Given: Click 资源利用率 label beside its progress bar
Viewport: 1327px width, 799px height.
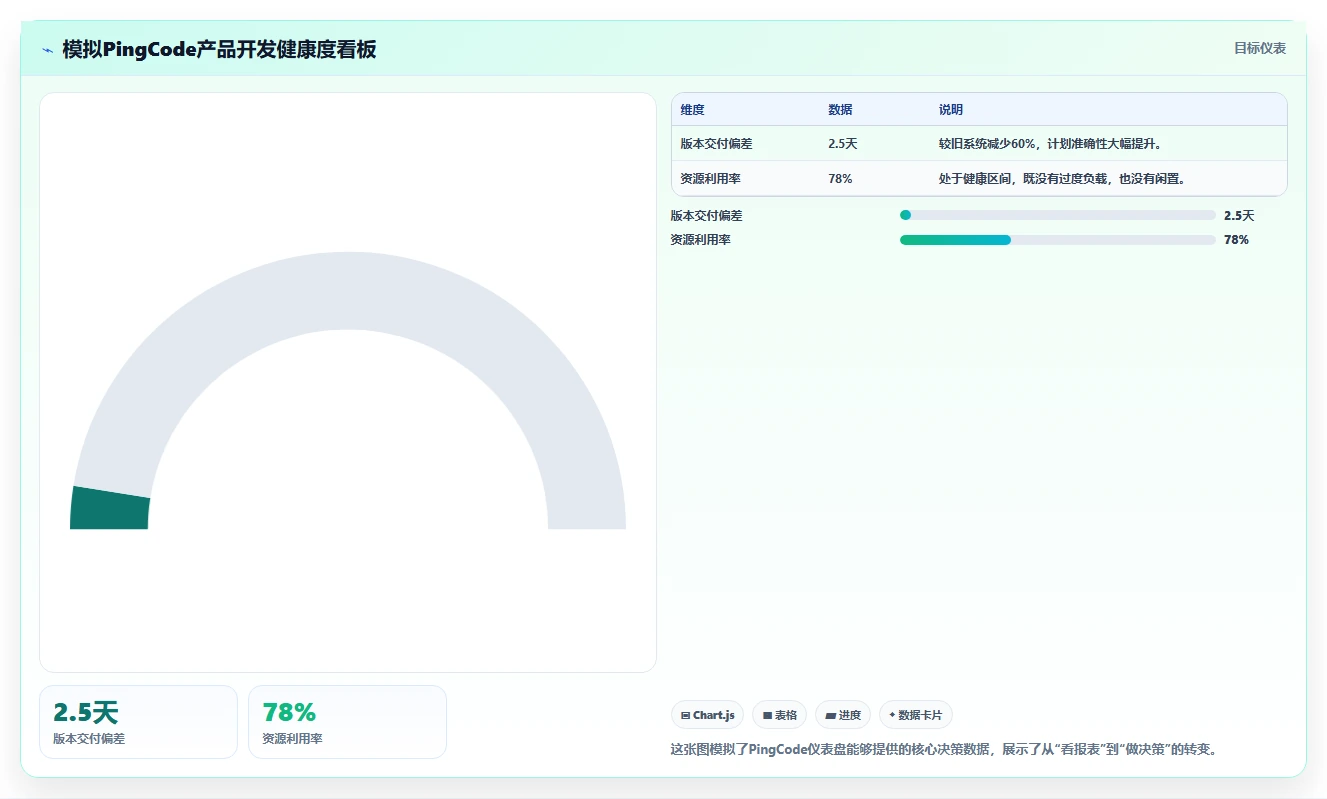Looking at the screenshot, I should [x=700, y=240].
